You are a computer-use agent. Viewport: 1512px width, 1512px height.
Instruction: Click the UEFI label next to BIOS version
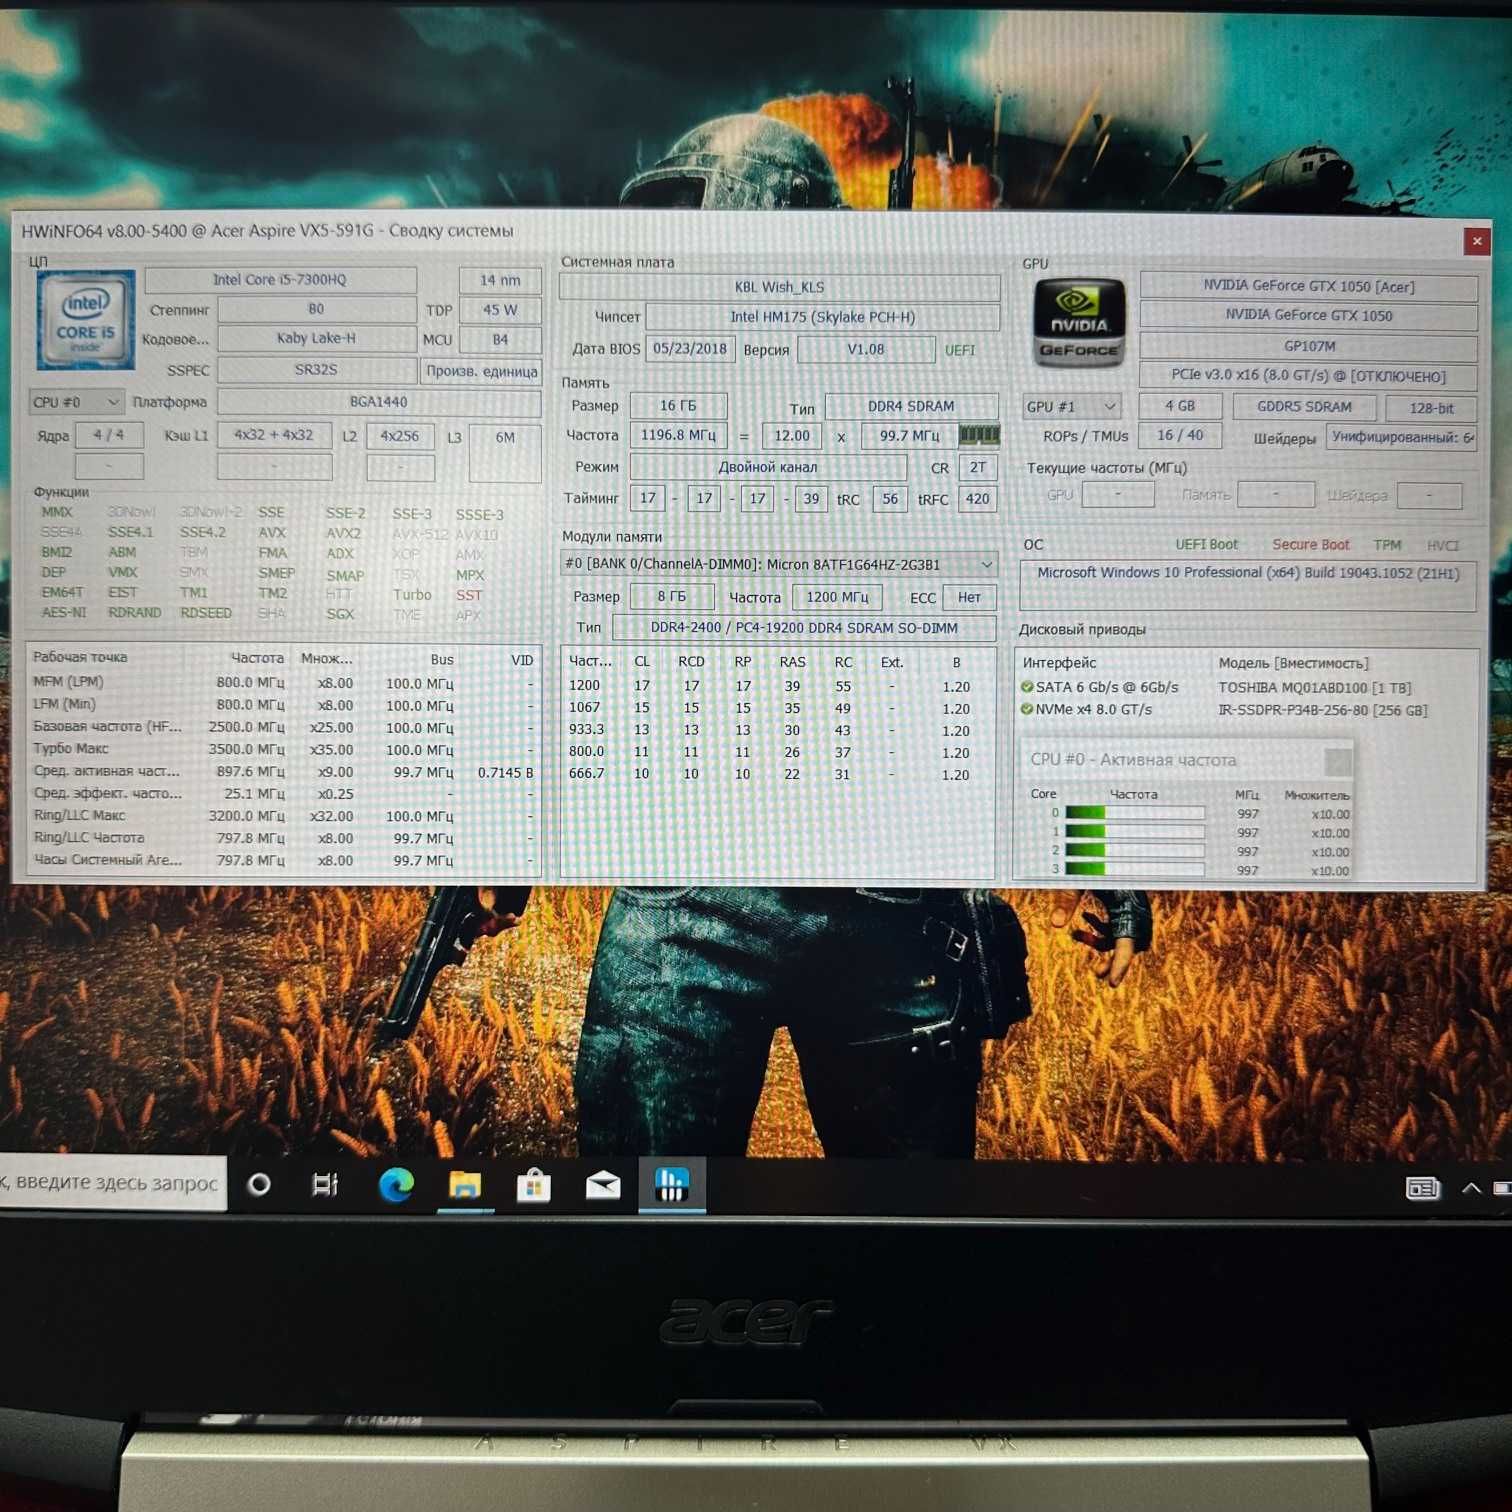click(x=960, y=350)
